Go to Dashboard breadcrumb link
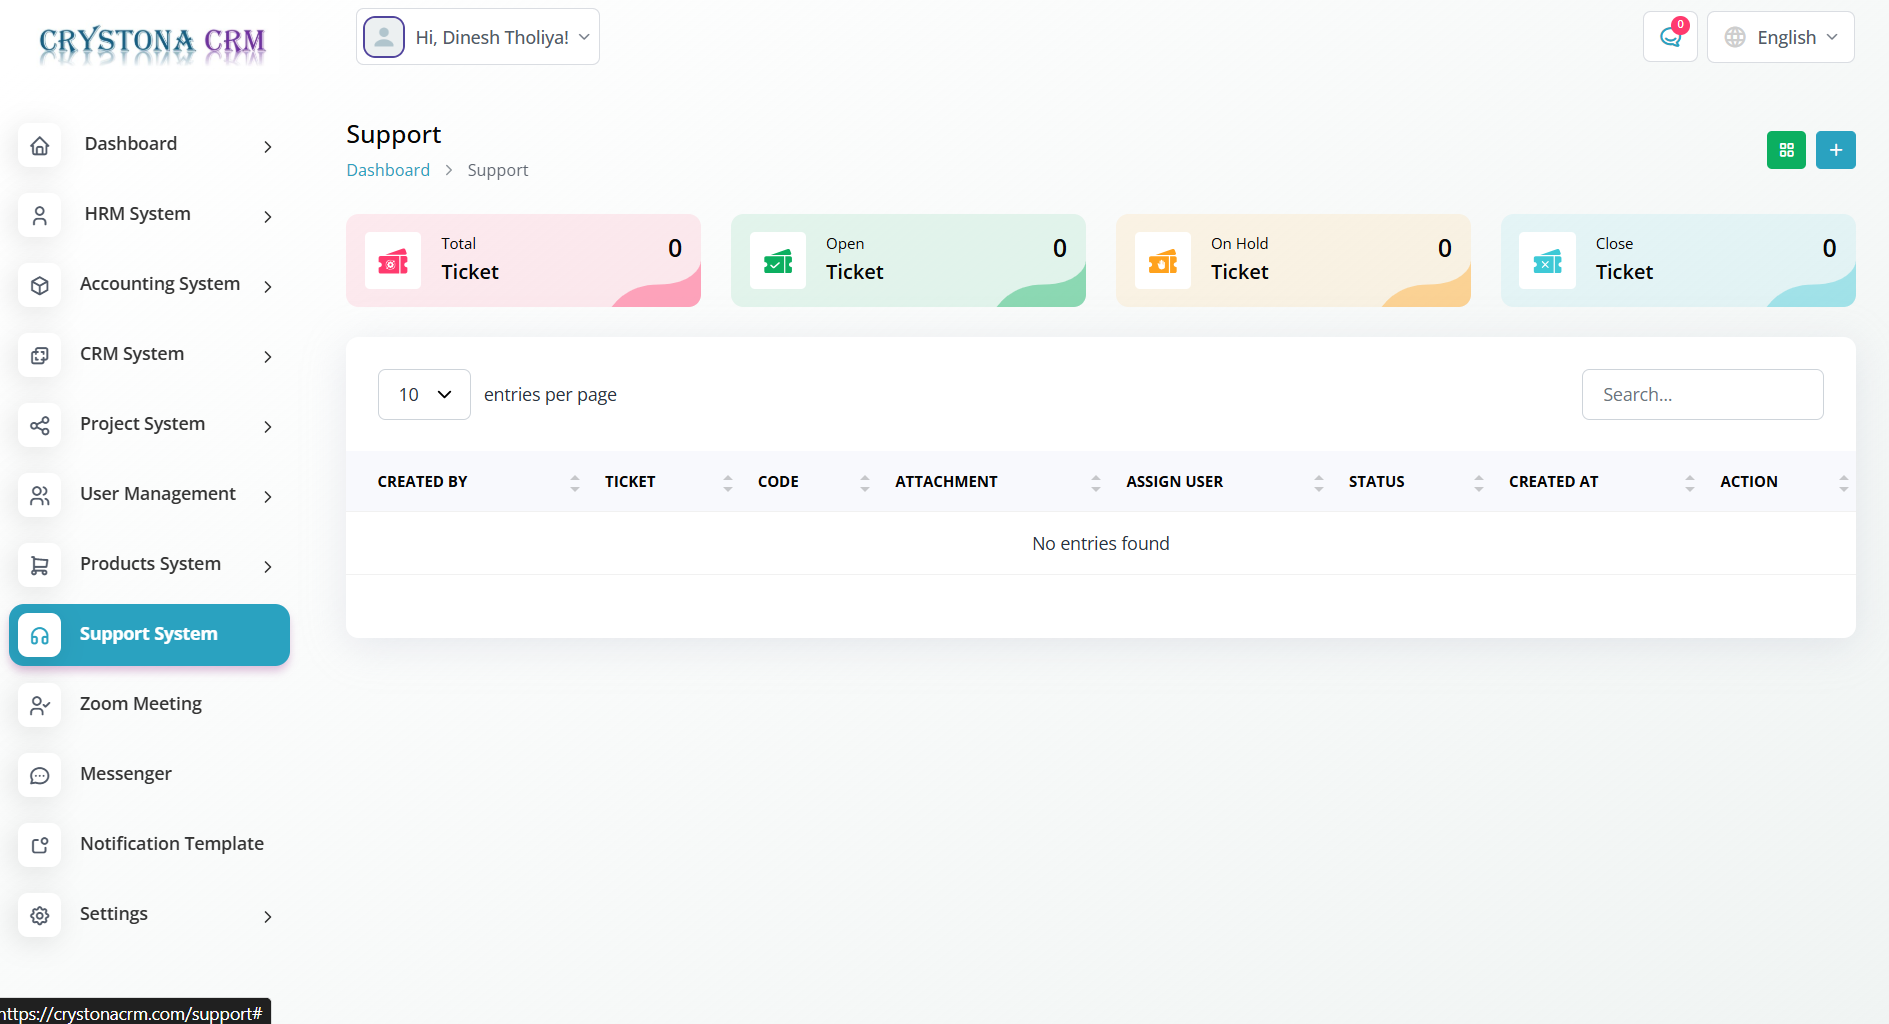This screenshot has width=1889, height=1024. tap(388, 170)
